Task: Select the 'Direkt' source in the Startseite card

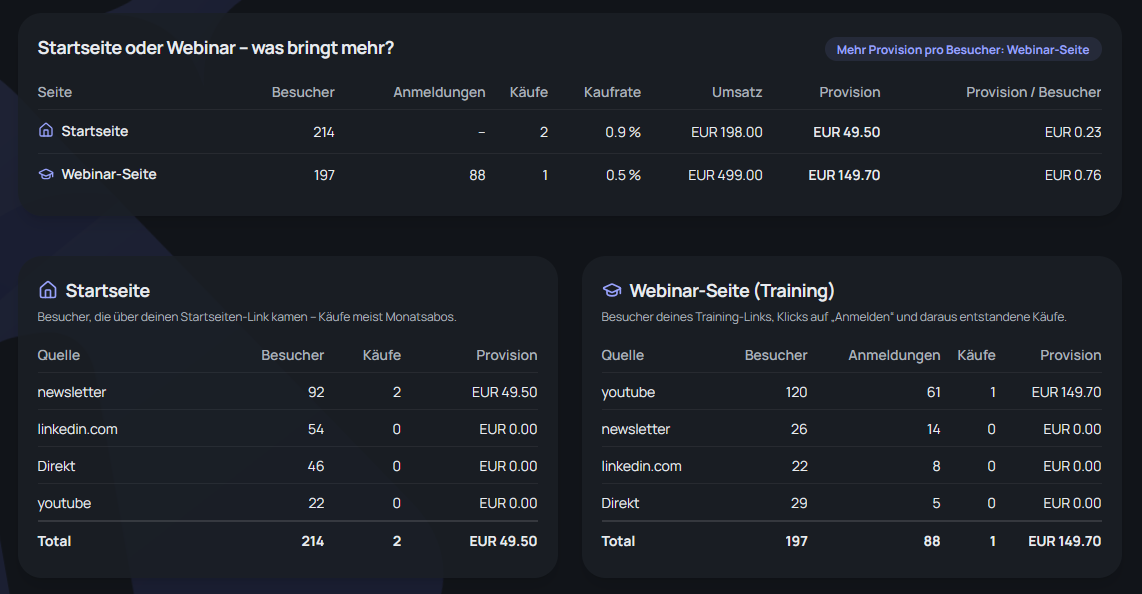Action: pos(56,467)
